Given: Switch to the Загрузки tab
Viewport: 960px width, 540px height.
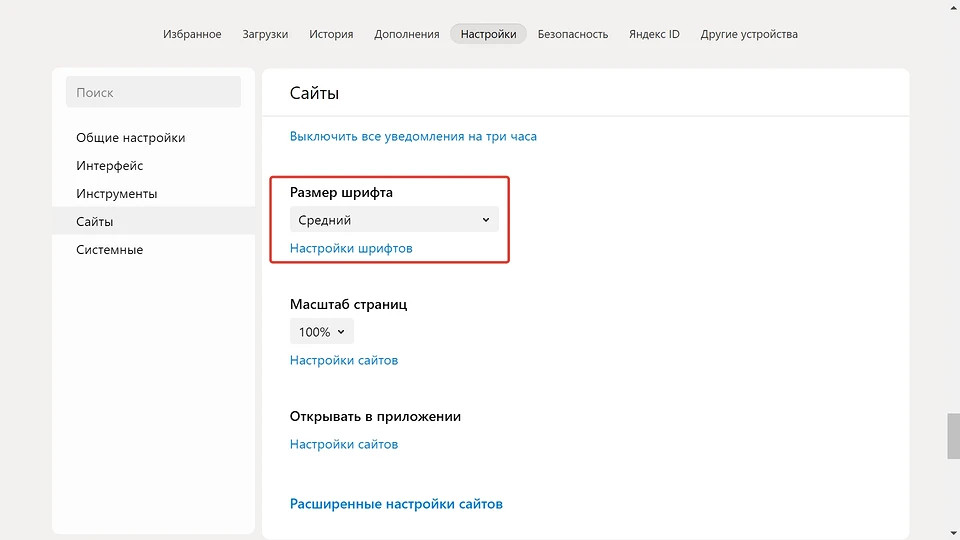Looking at the screenshot, I should coord(265,34).
